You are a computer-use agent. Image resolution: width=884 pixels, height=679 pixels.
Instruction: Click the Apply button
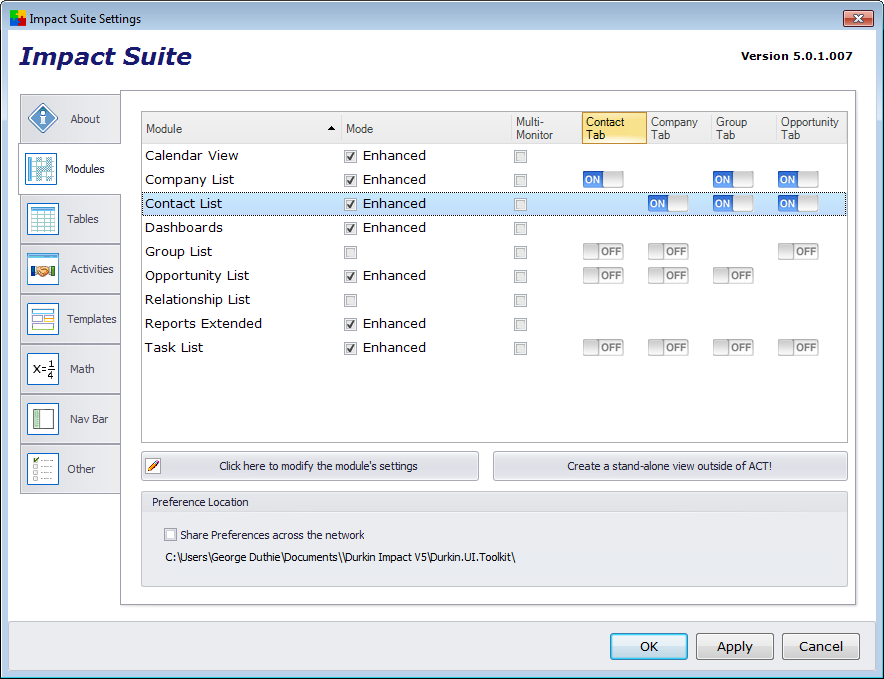click(x=735, y=646)
